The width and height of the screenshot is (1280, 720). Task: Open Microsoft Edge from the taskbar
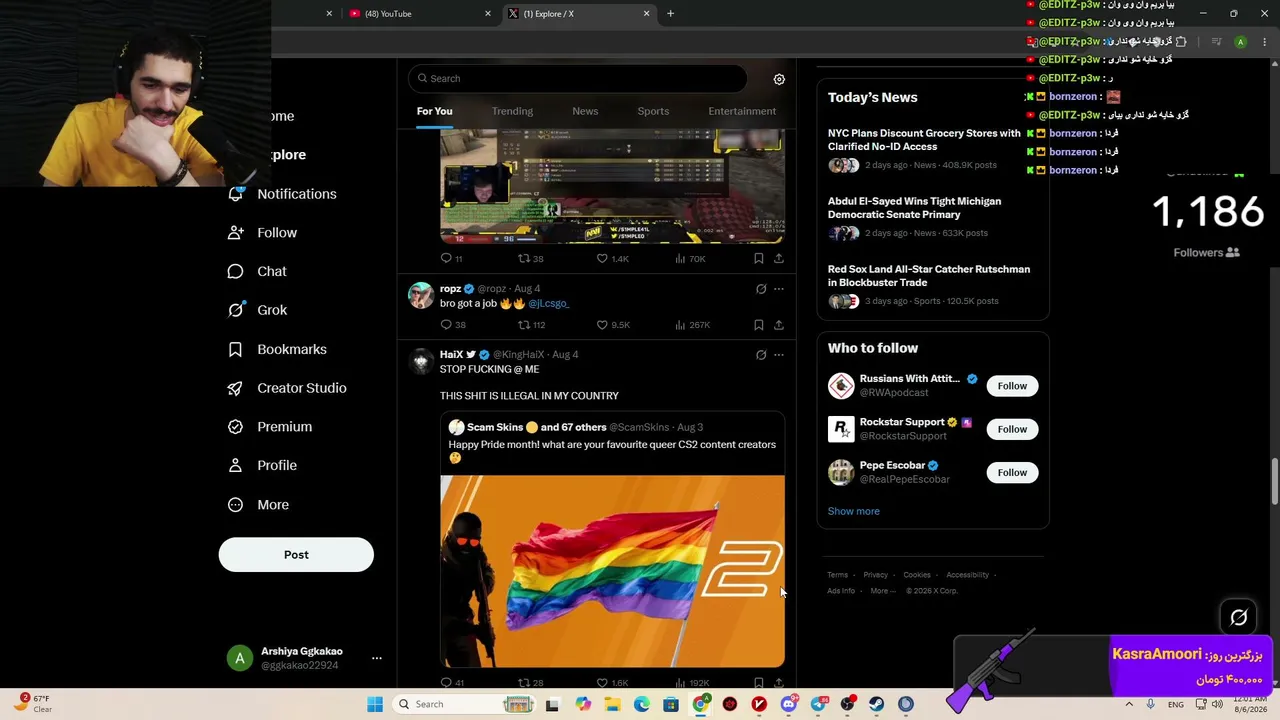coord(641,704)
